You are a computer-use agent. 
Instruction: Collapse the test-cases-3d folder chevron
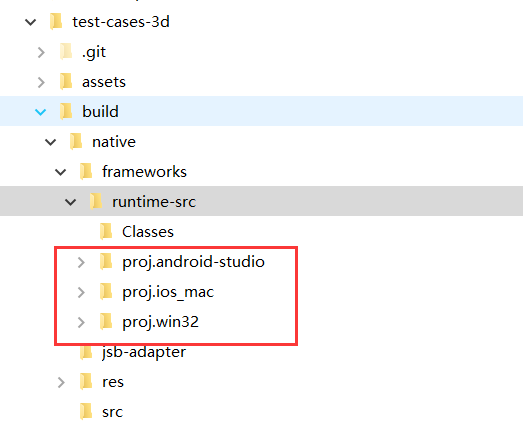coord(31,22)
